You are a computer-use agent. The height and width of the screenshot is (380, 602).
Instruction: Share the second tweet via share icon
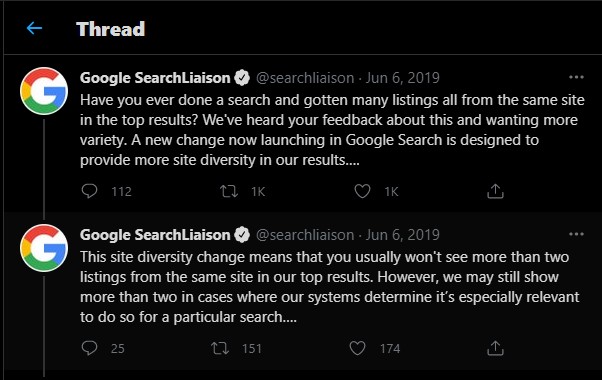[495, 348]
